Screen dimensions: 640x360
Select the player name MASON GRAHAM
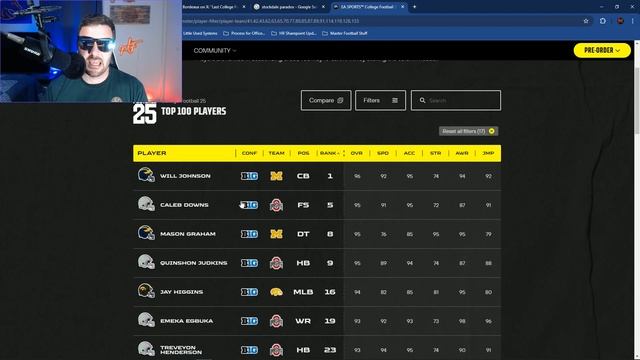(188, 234)
